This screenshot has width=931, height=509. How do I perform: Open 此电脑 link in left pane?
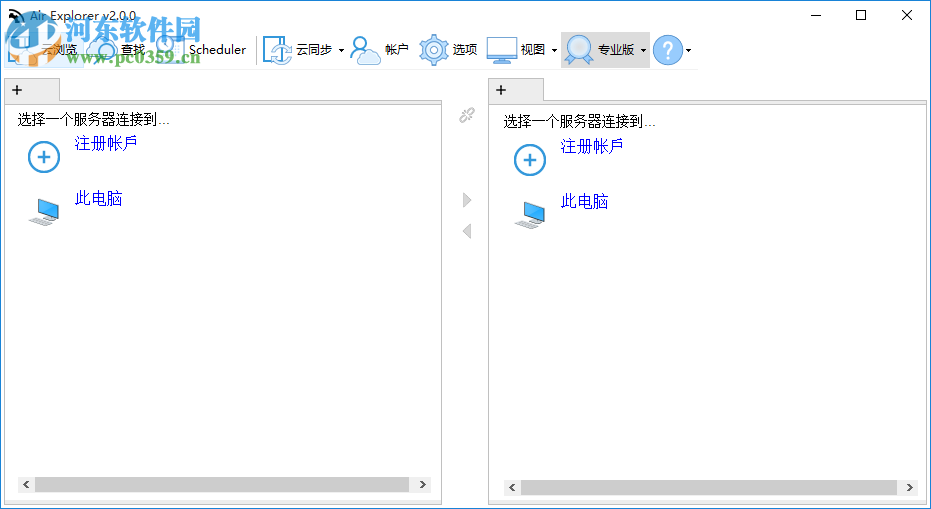coord(99,198)
